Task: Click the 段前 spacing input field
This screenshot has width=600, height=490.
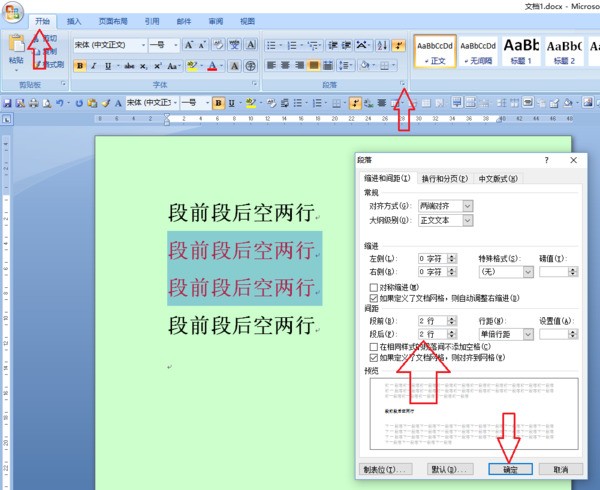Action: (431, 321)
